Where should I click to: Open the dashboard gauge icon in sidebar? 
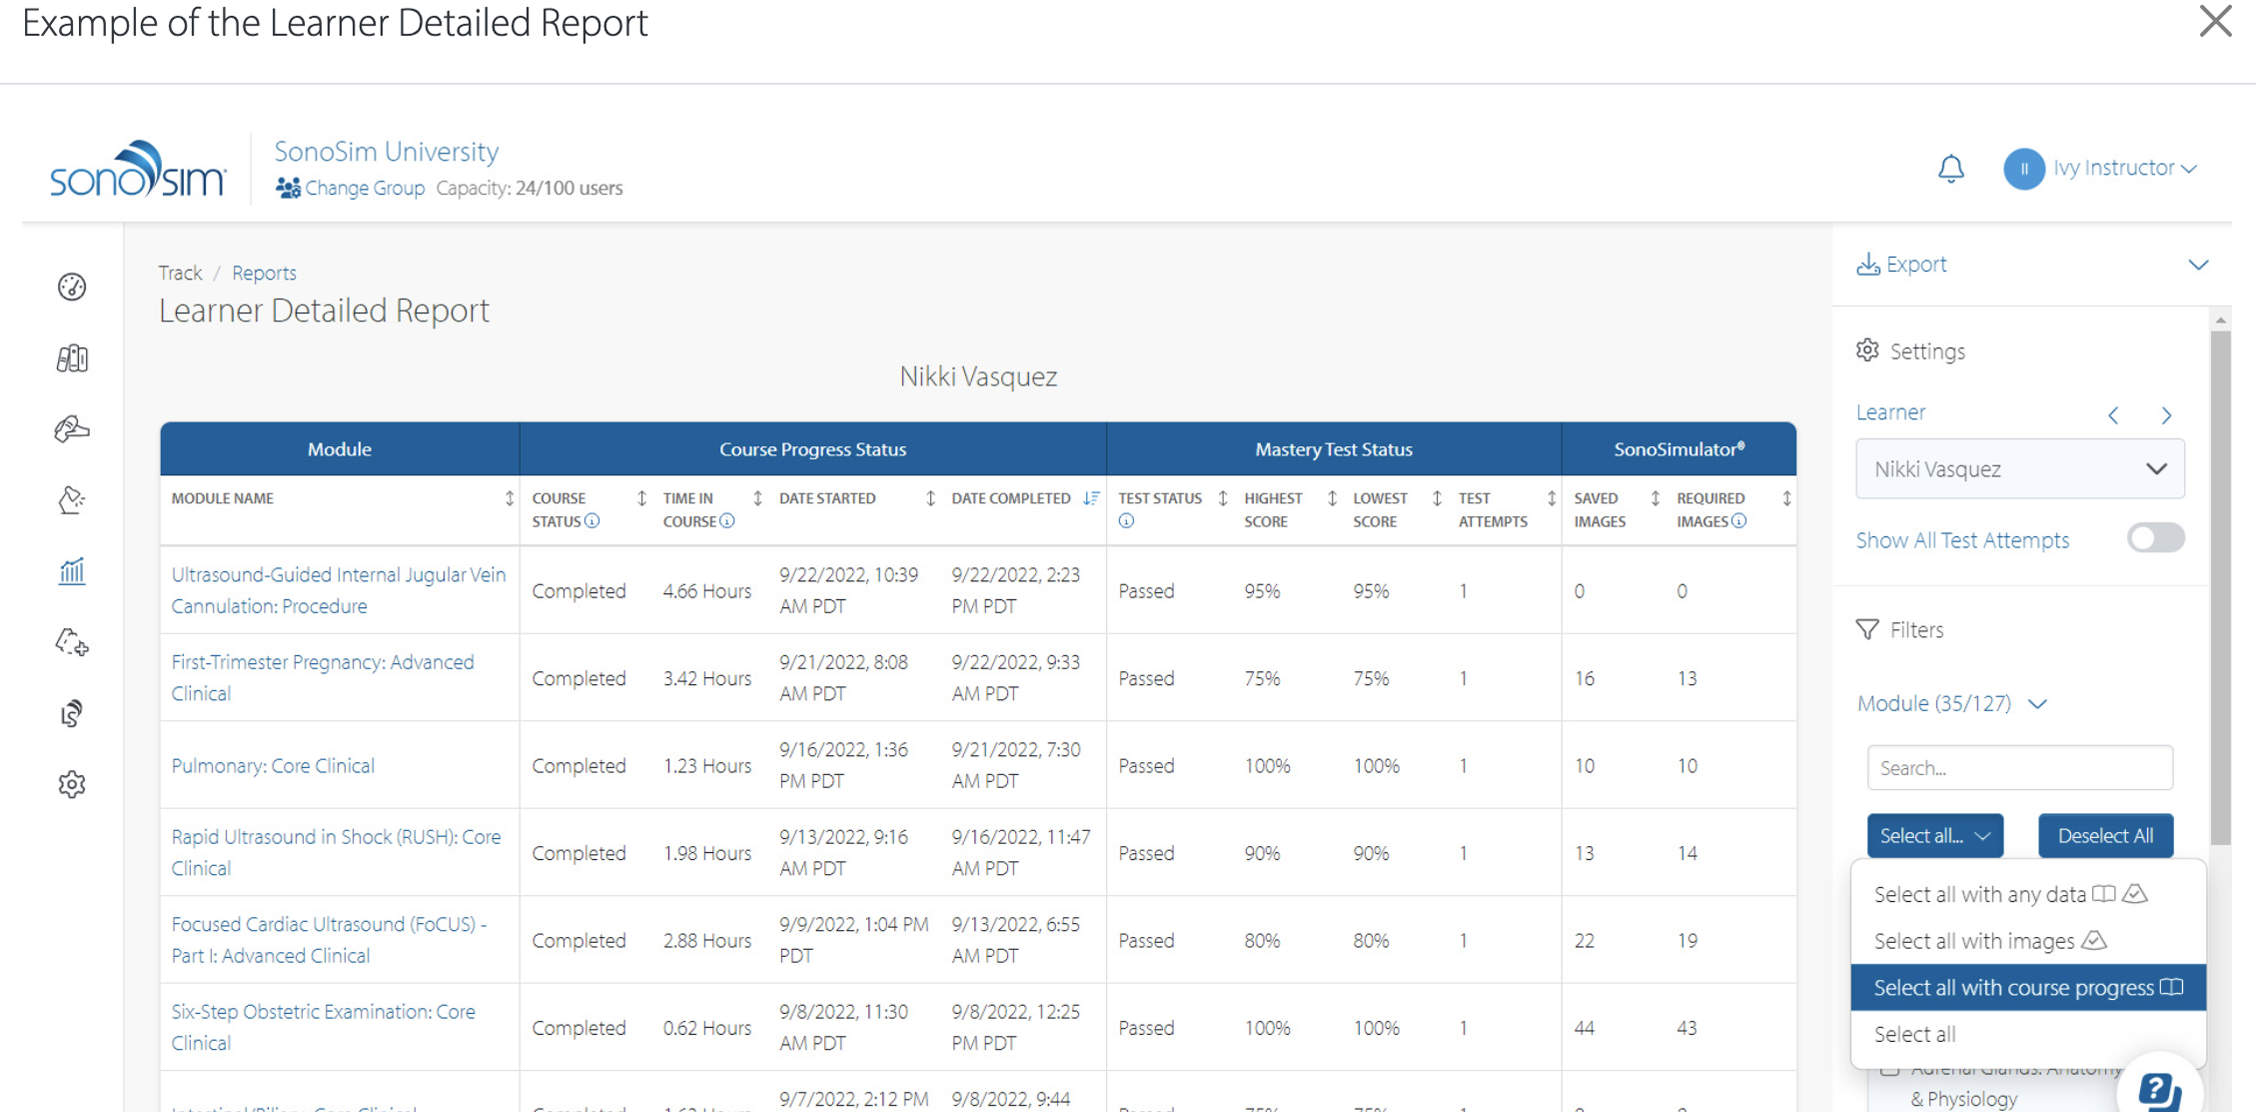(72, 287)
